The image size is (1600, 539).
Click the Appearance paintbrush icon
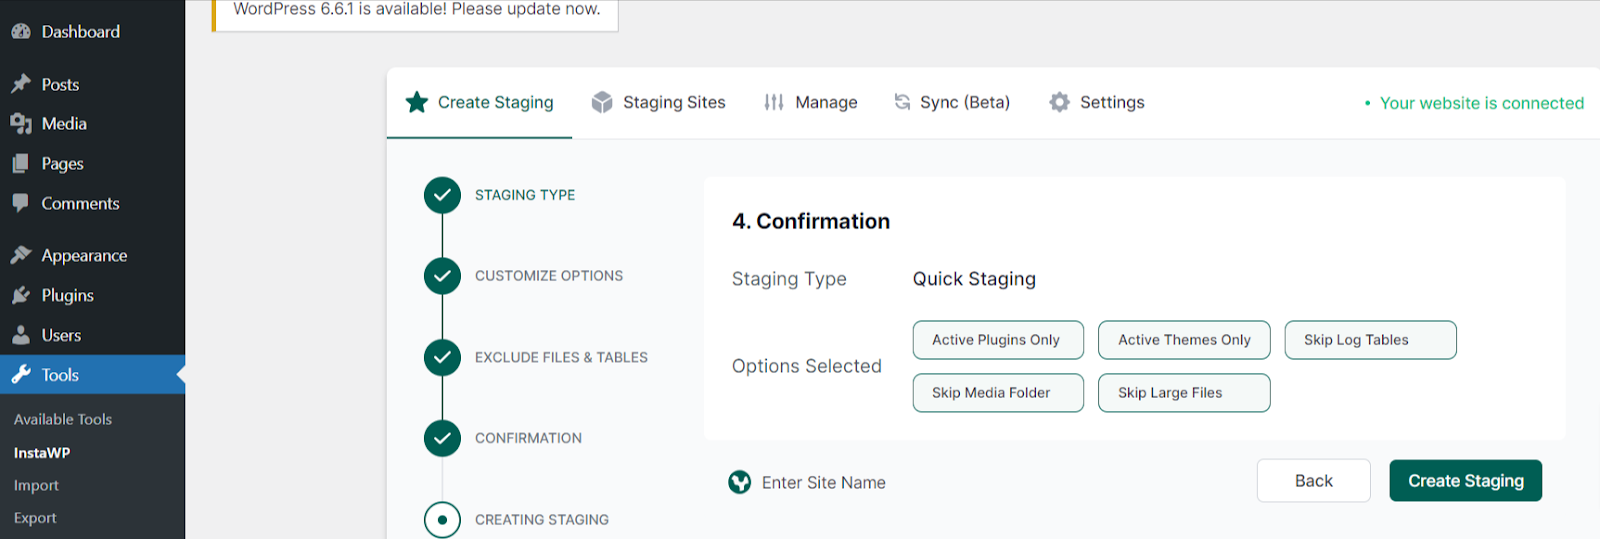pos(21,255)
